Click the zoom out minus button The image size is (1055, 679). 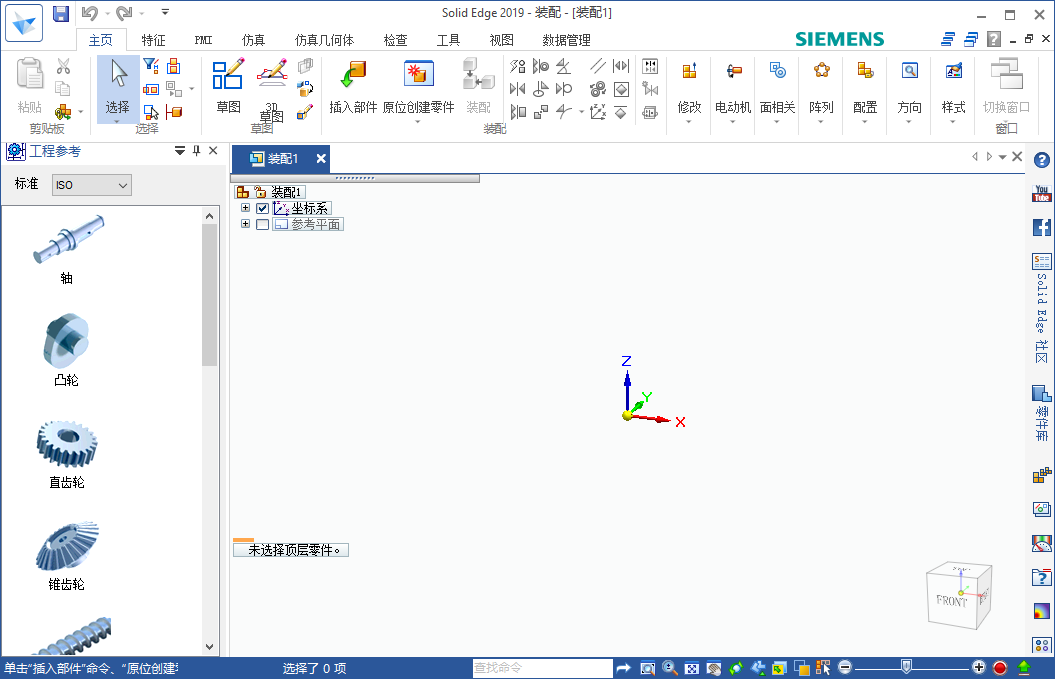[x=845, y=668]
